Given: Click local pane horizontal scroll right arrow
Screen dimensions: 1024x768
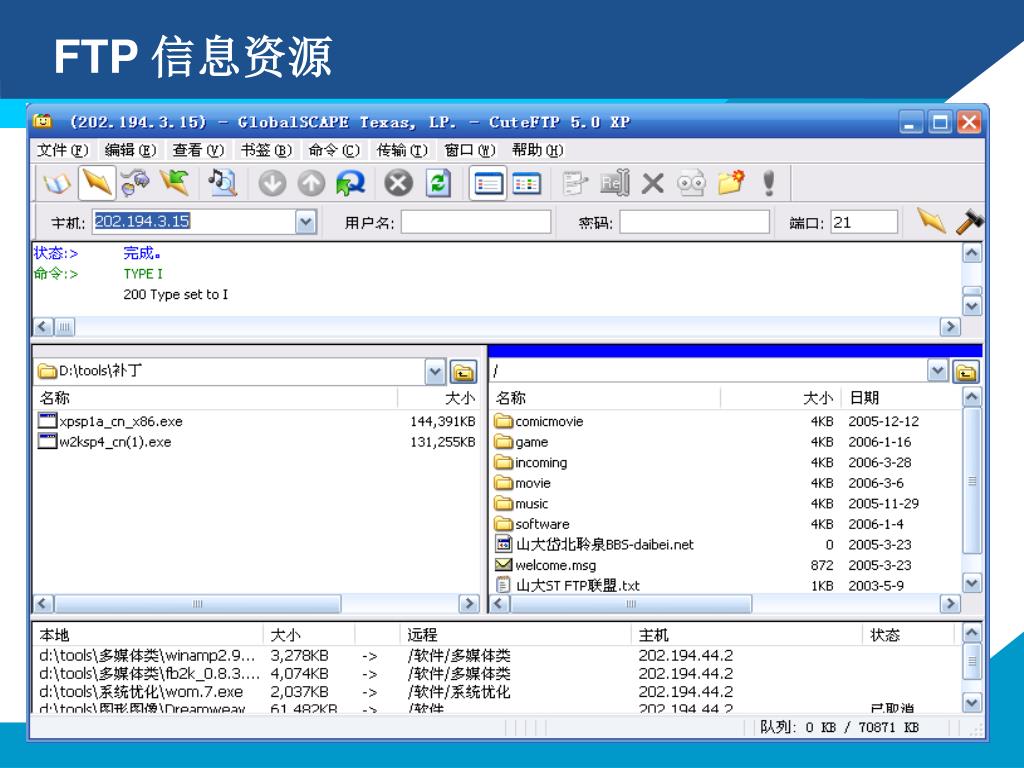Looking at the screenshot, I should click(x=469, y=604).
